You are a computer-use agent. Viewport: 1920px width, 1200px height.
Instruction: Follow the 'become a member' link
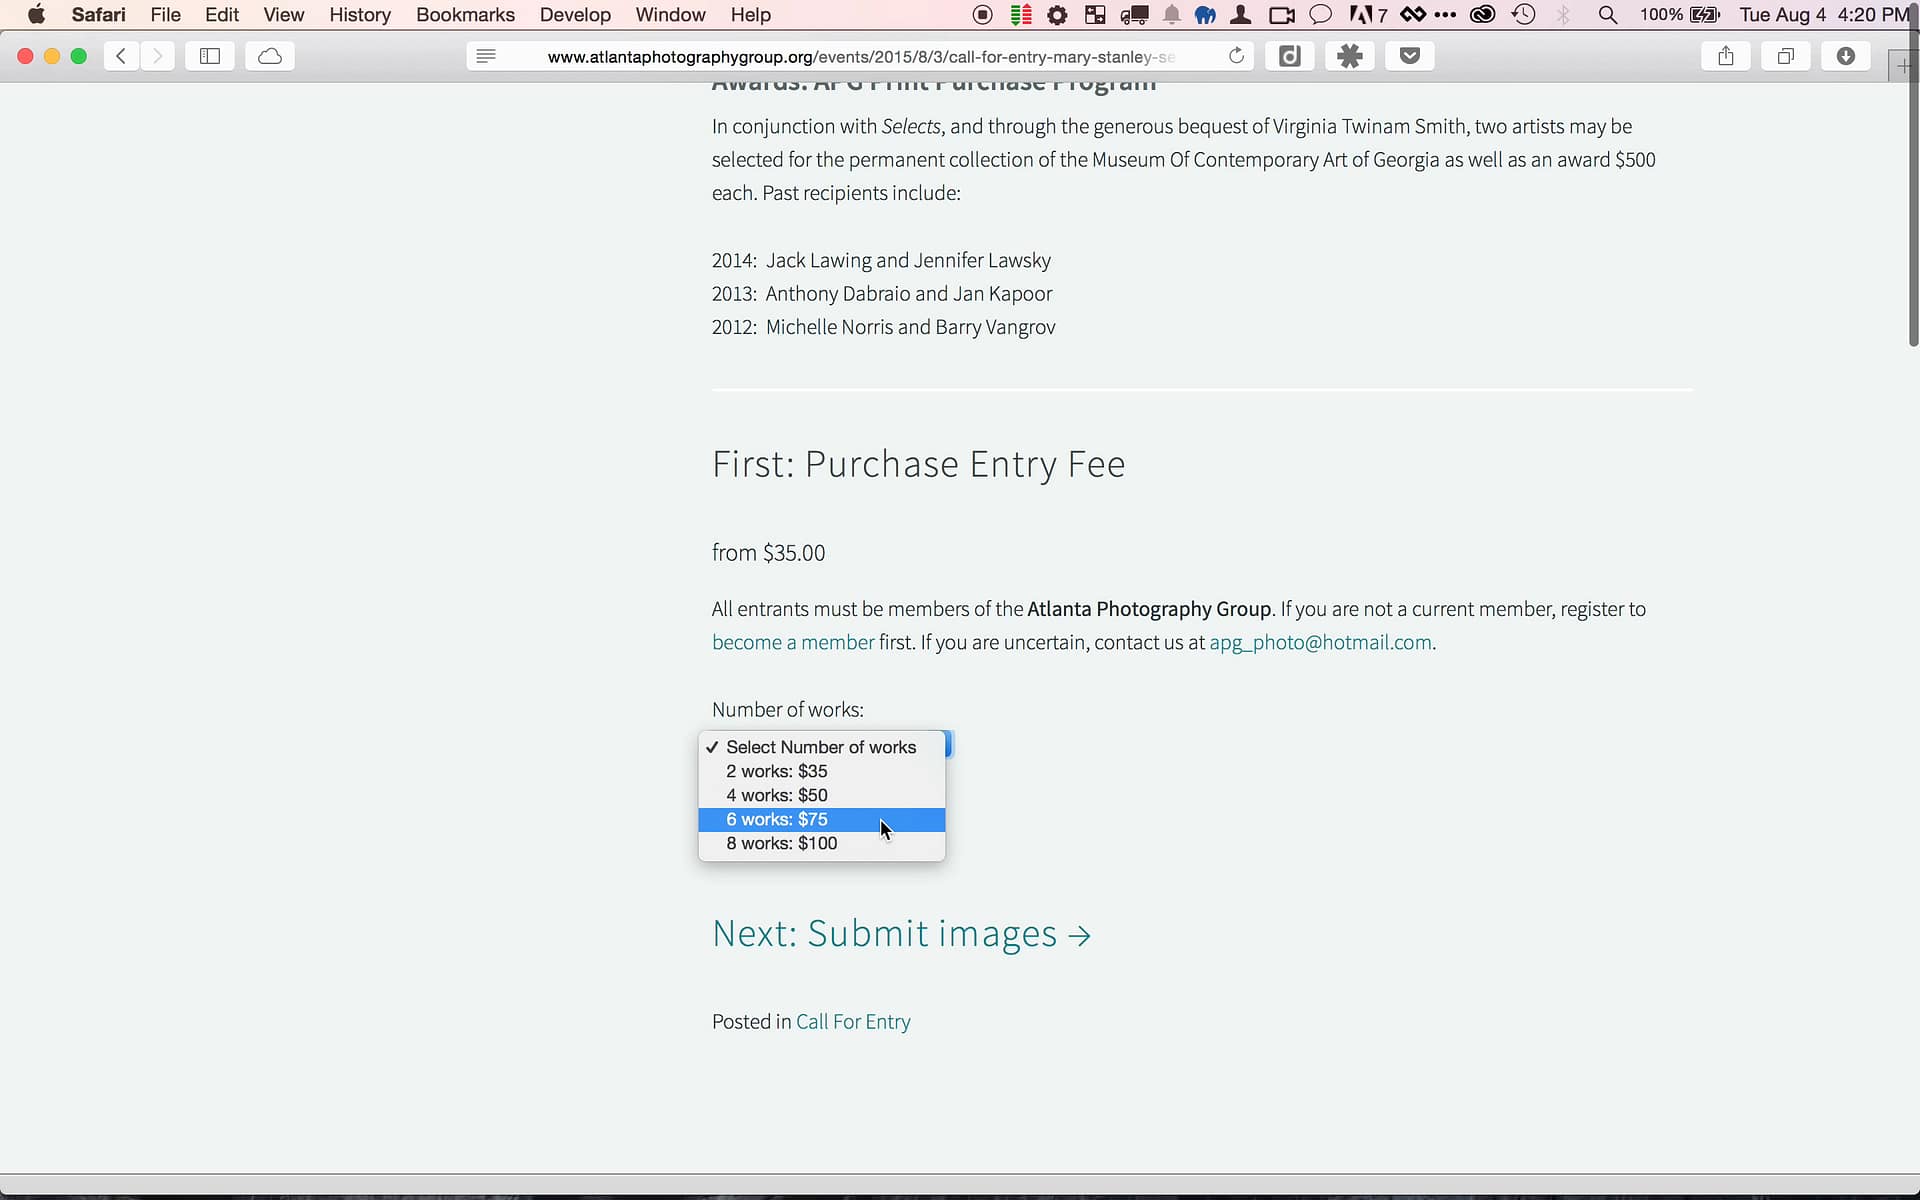tap(793, 642)
